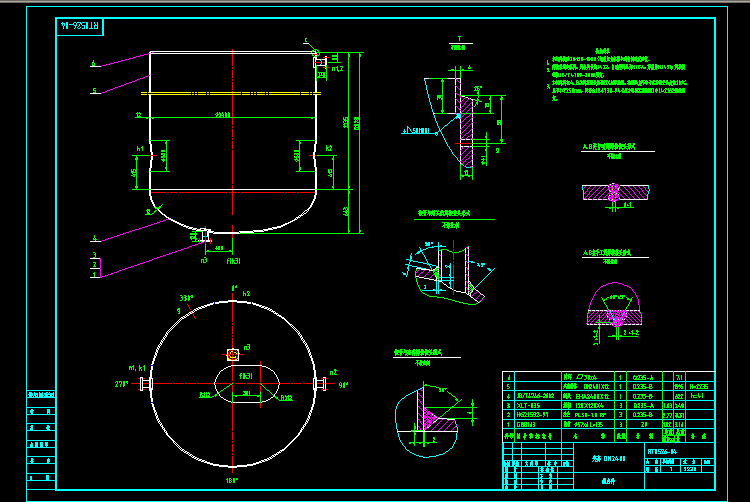Select the red n3 nozzle symbol in plan view
Viewport: 750px width, 502px height.
pos(233,353)
